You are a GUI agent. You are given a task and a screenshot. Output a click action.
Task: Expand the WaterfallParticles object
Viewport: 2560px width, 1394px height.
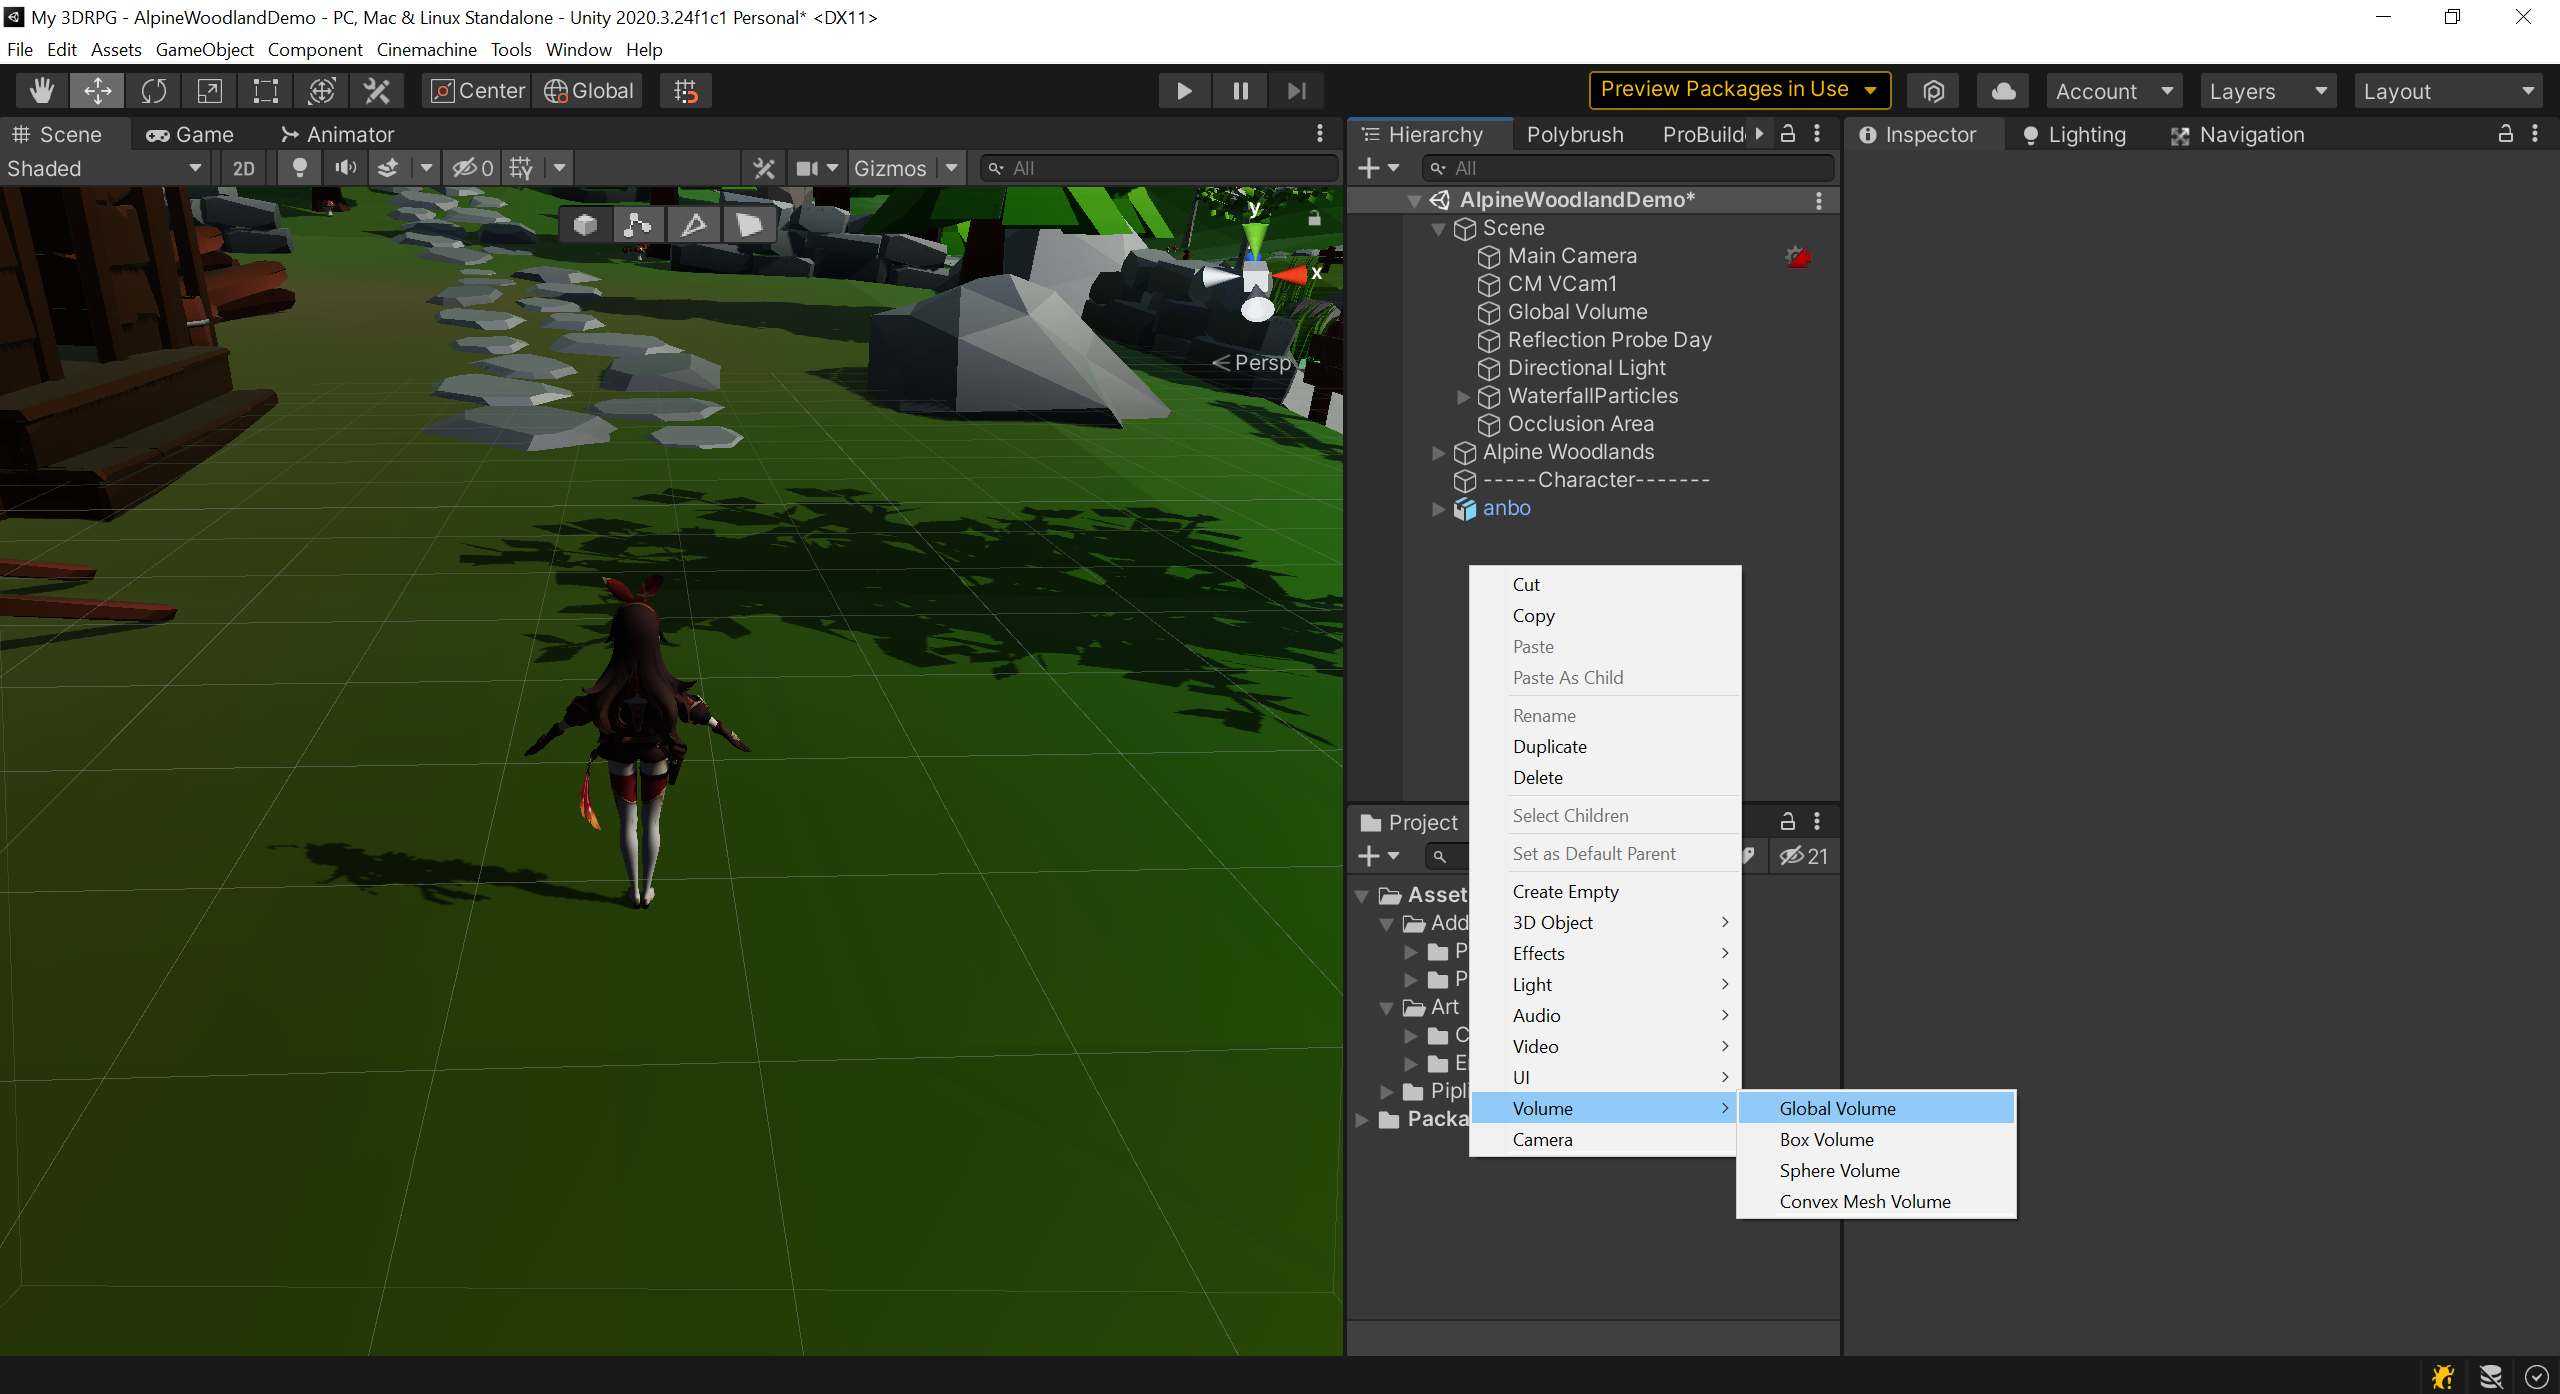(1463, 397)
